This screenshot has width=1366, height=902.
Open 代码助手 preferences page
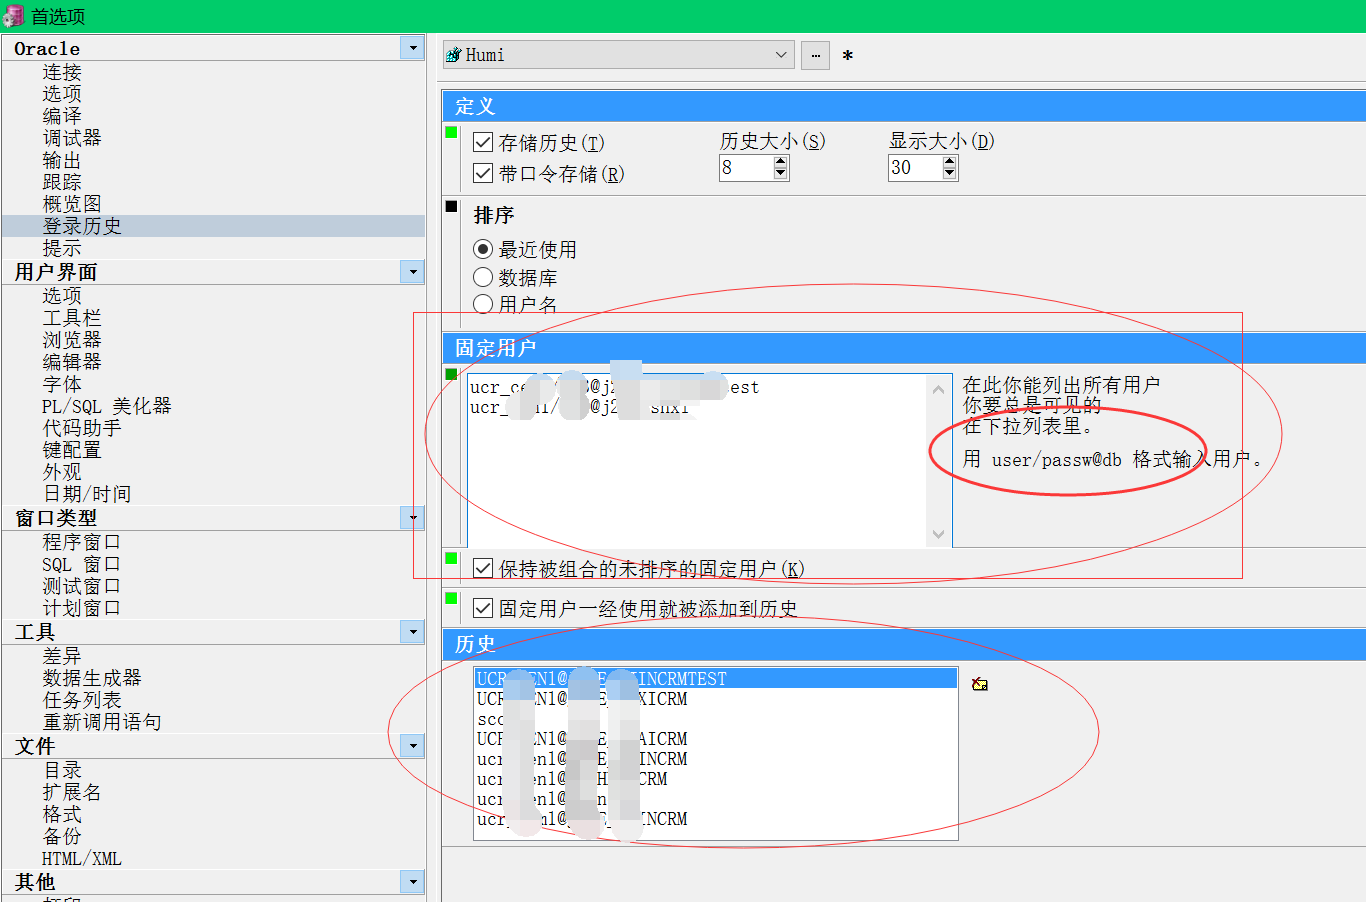[x=82, y=428]
